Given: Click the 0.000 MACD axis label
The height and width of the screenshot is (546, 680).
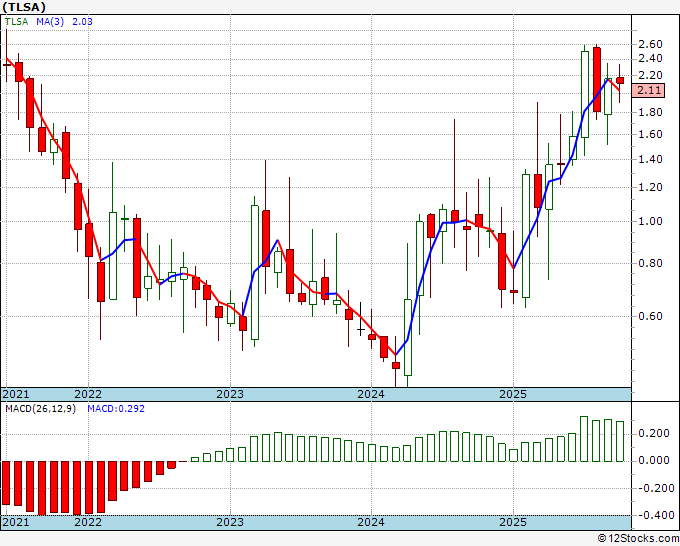Looking at the screenshot, I should tap(654, 461).
